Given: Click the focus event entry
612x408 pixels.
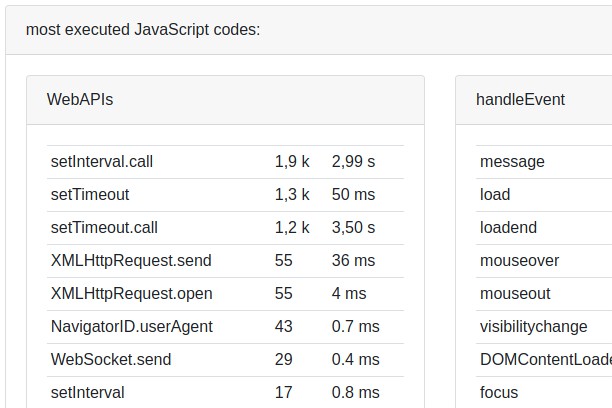Looking at the screenshot, I should pos(499,392).
